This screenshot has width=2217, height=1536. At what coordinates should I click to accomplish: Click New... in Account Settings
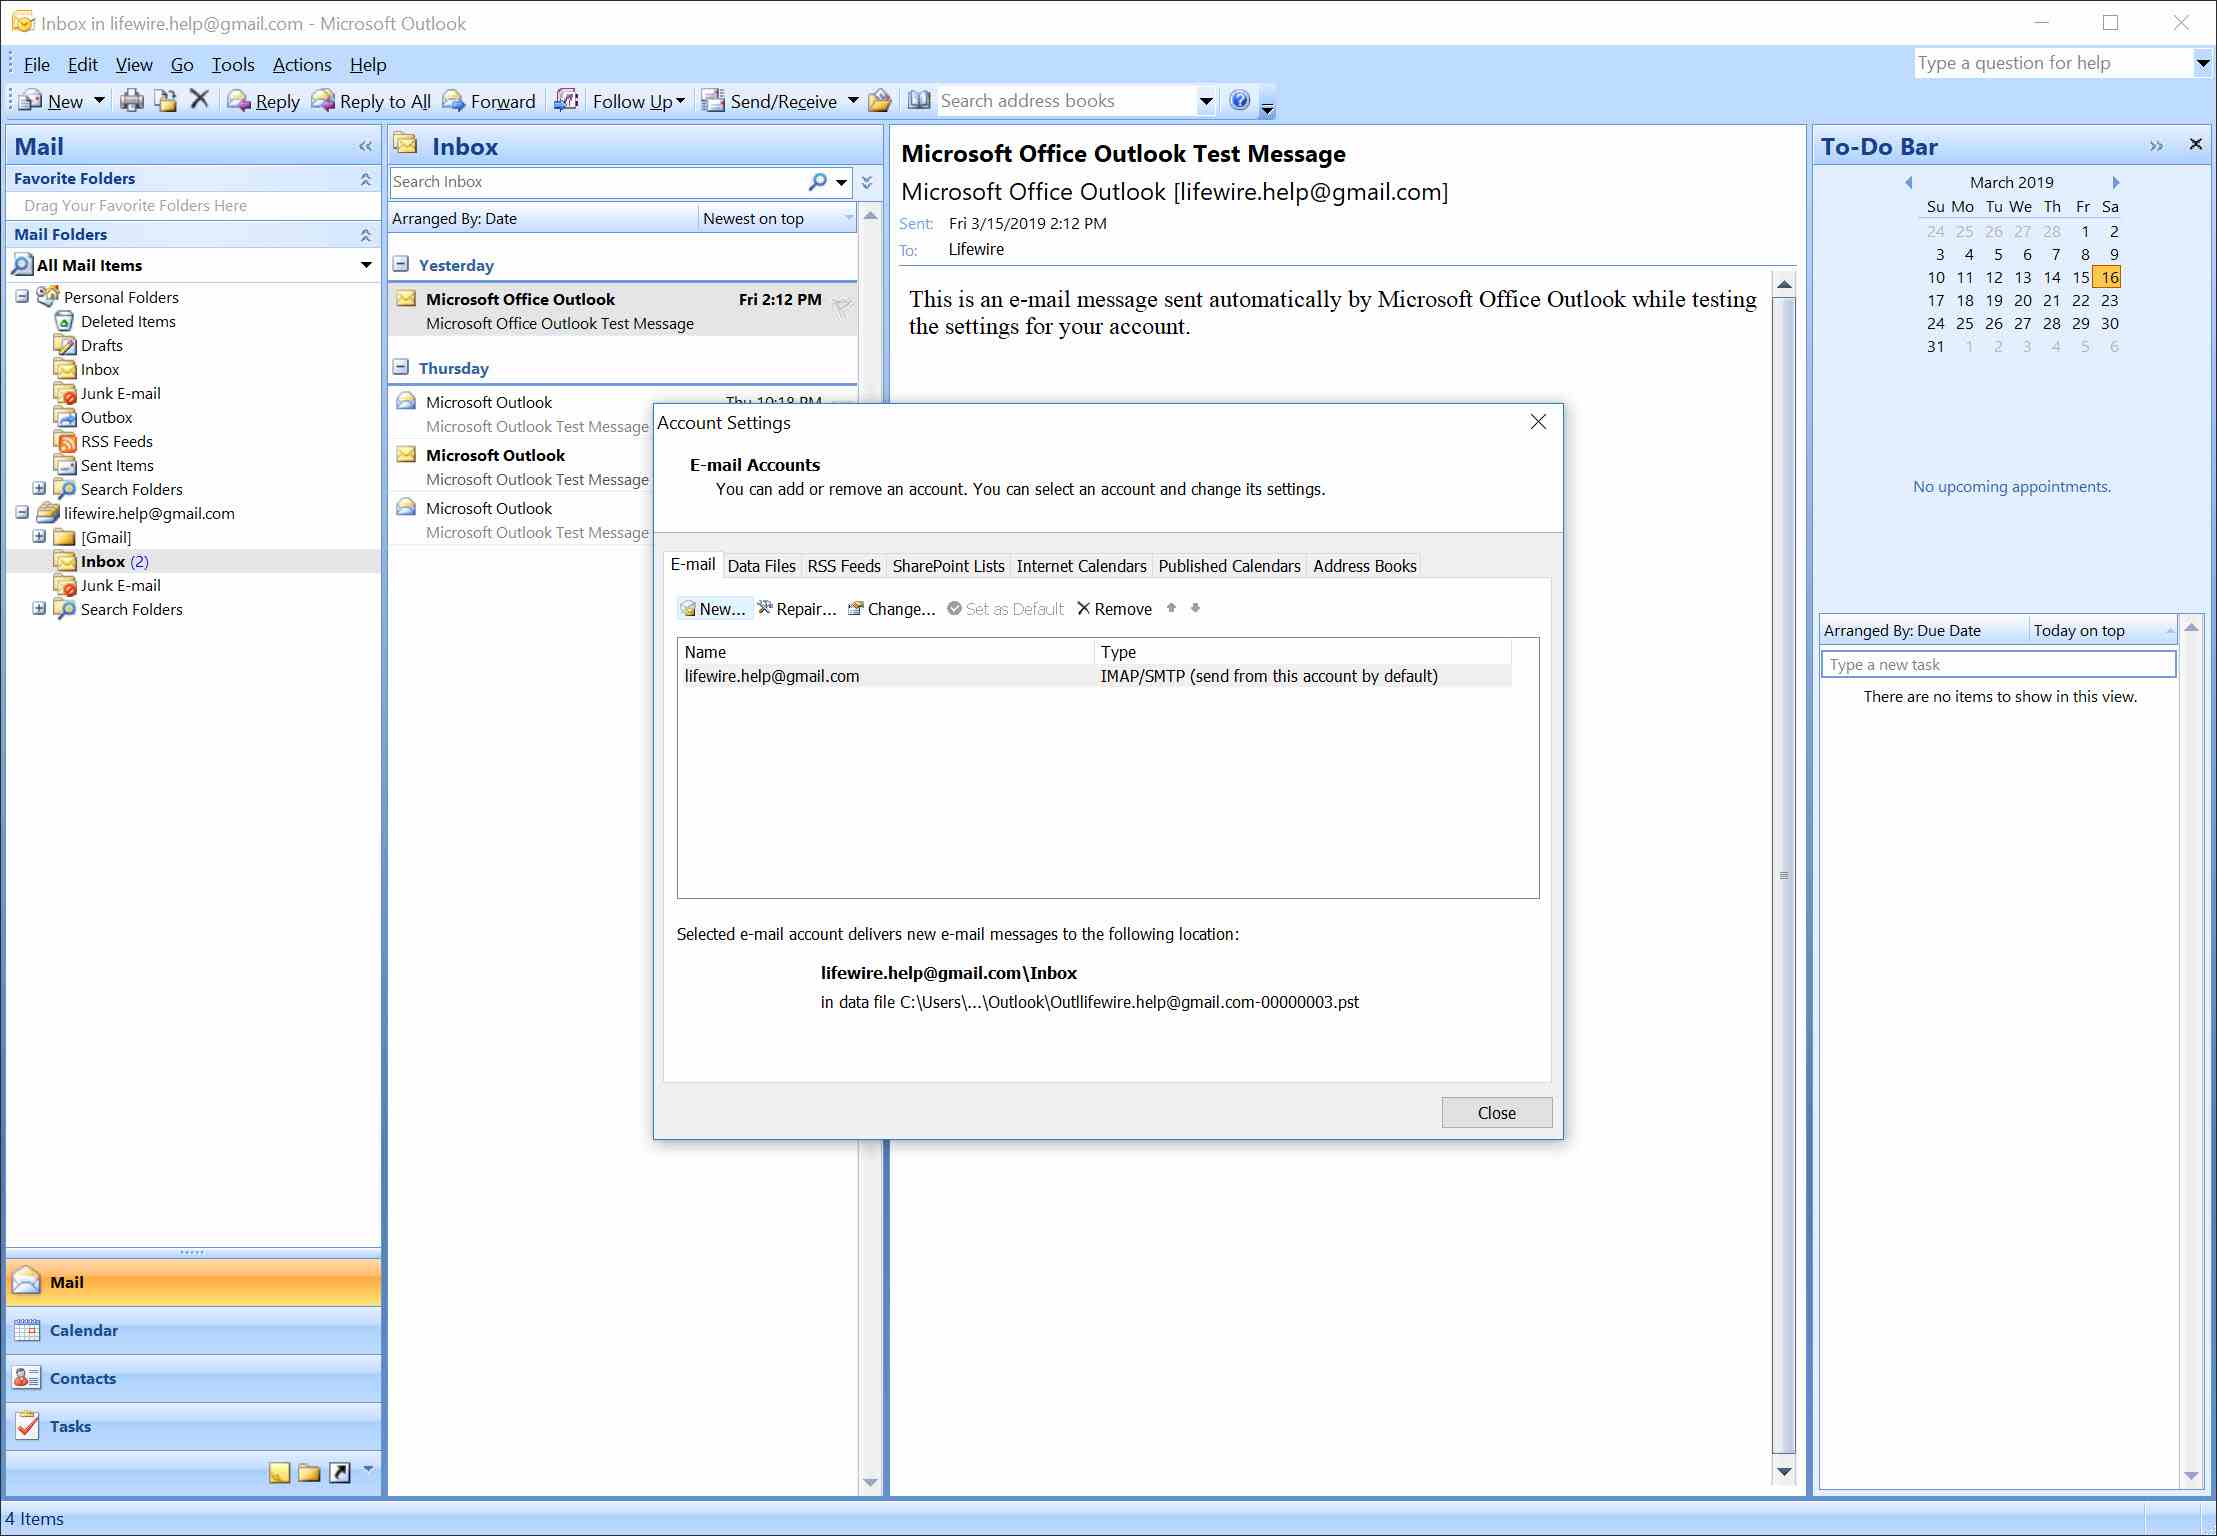(713, 609)
